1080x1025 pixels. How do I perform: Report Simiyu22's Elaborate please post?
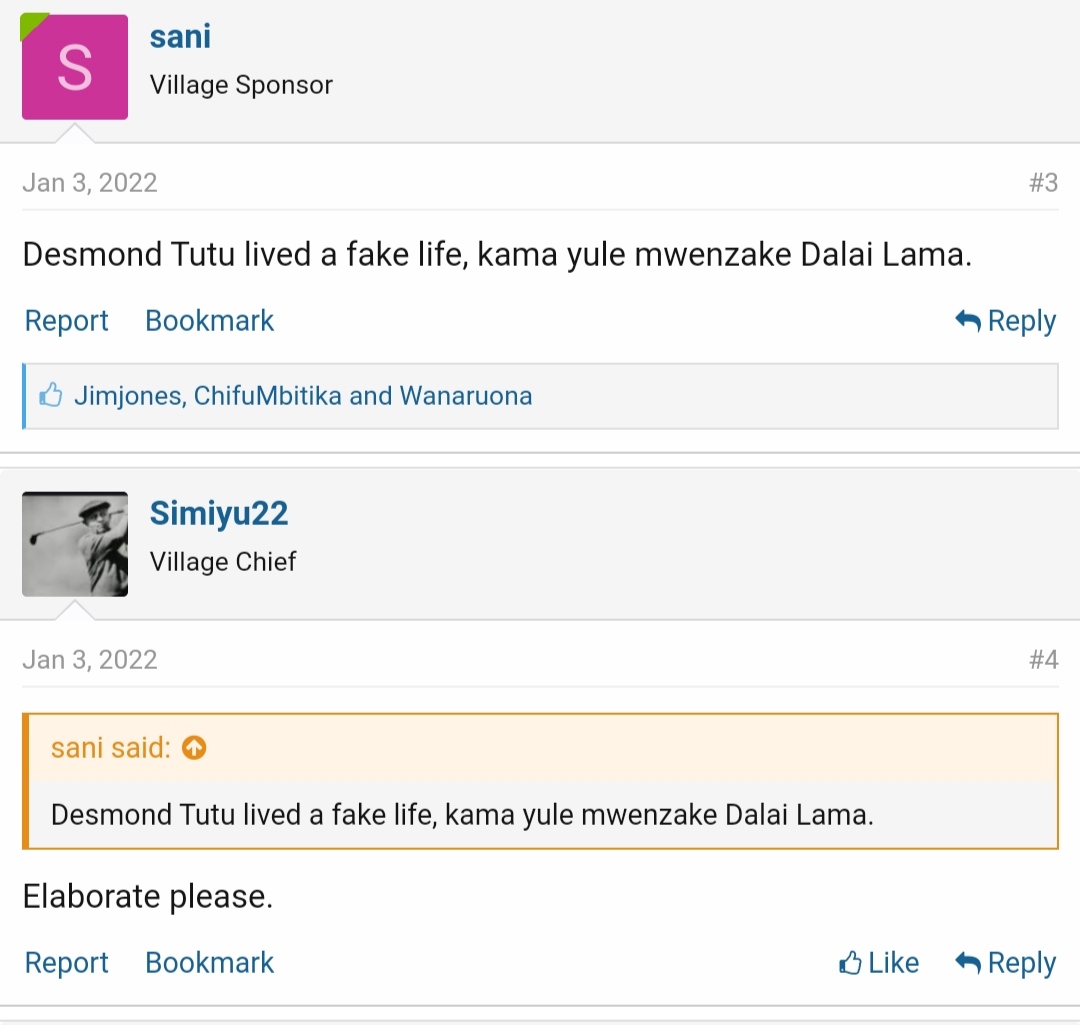click(66, 963)
